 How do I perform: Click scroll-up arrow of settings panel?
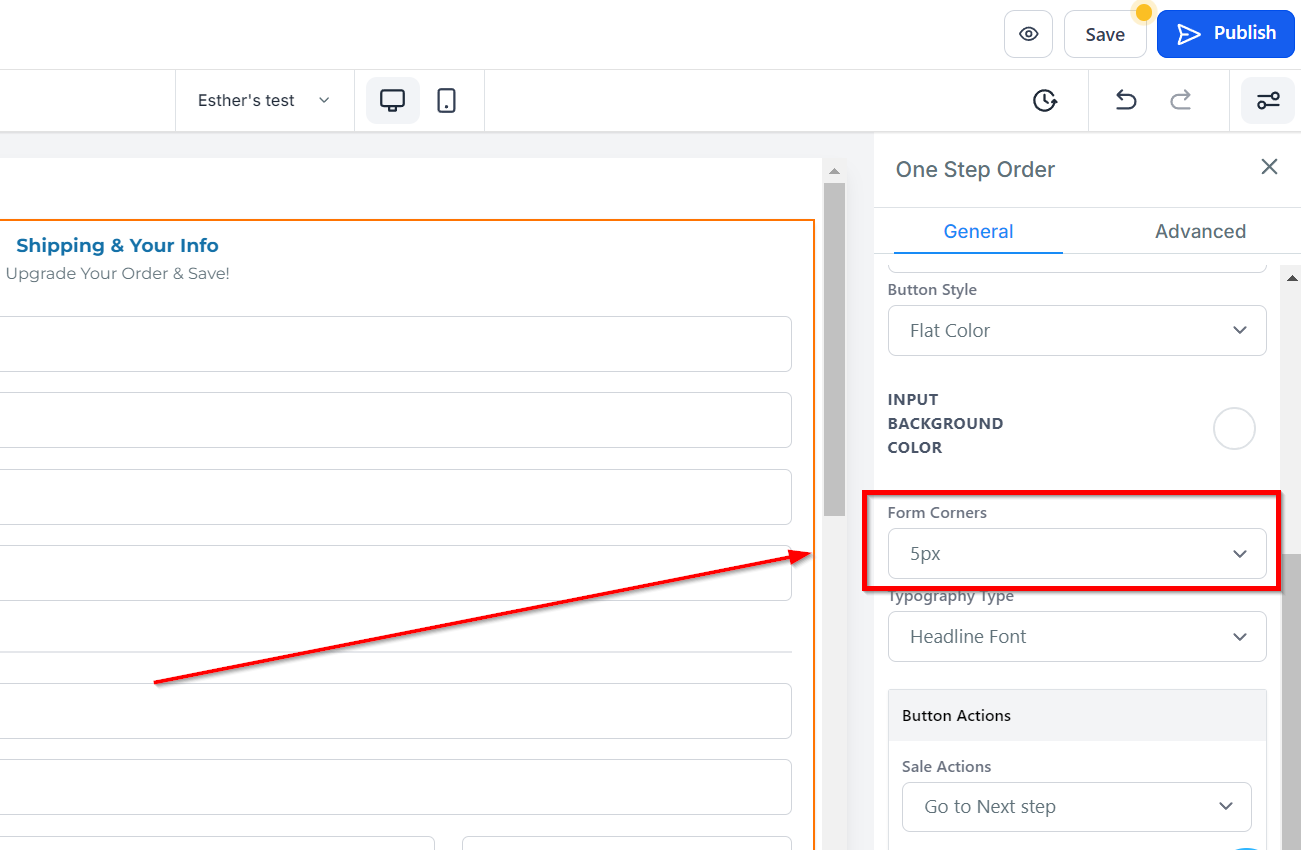point(1291,277)
